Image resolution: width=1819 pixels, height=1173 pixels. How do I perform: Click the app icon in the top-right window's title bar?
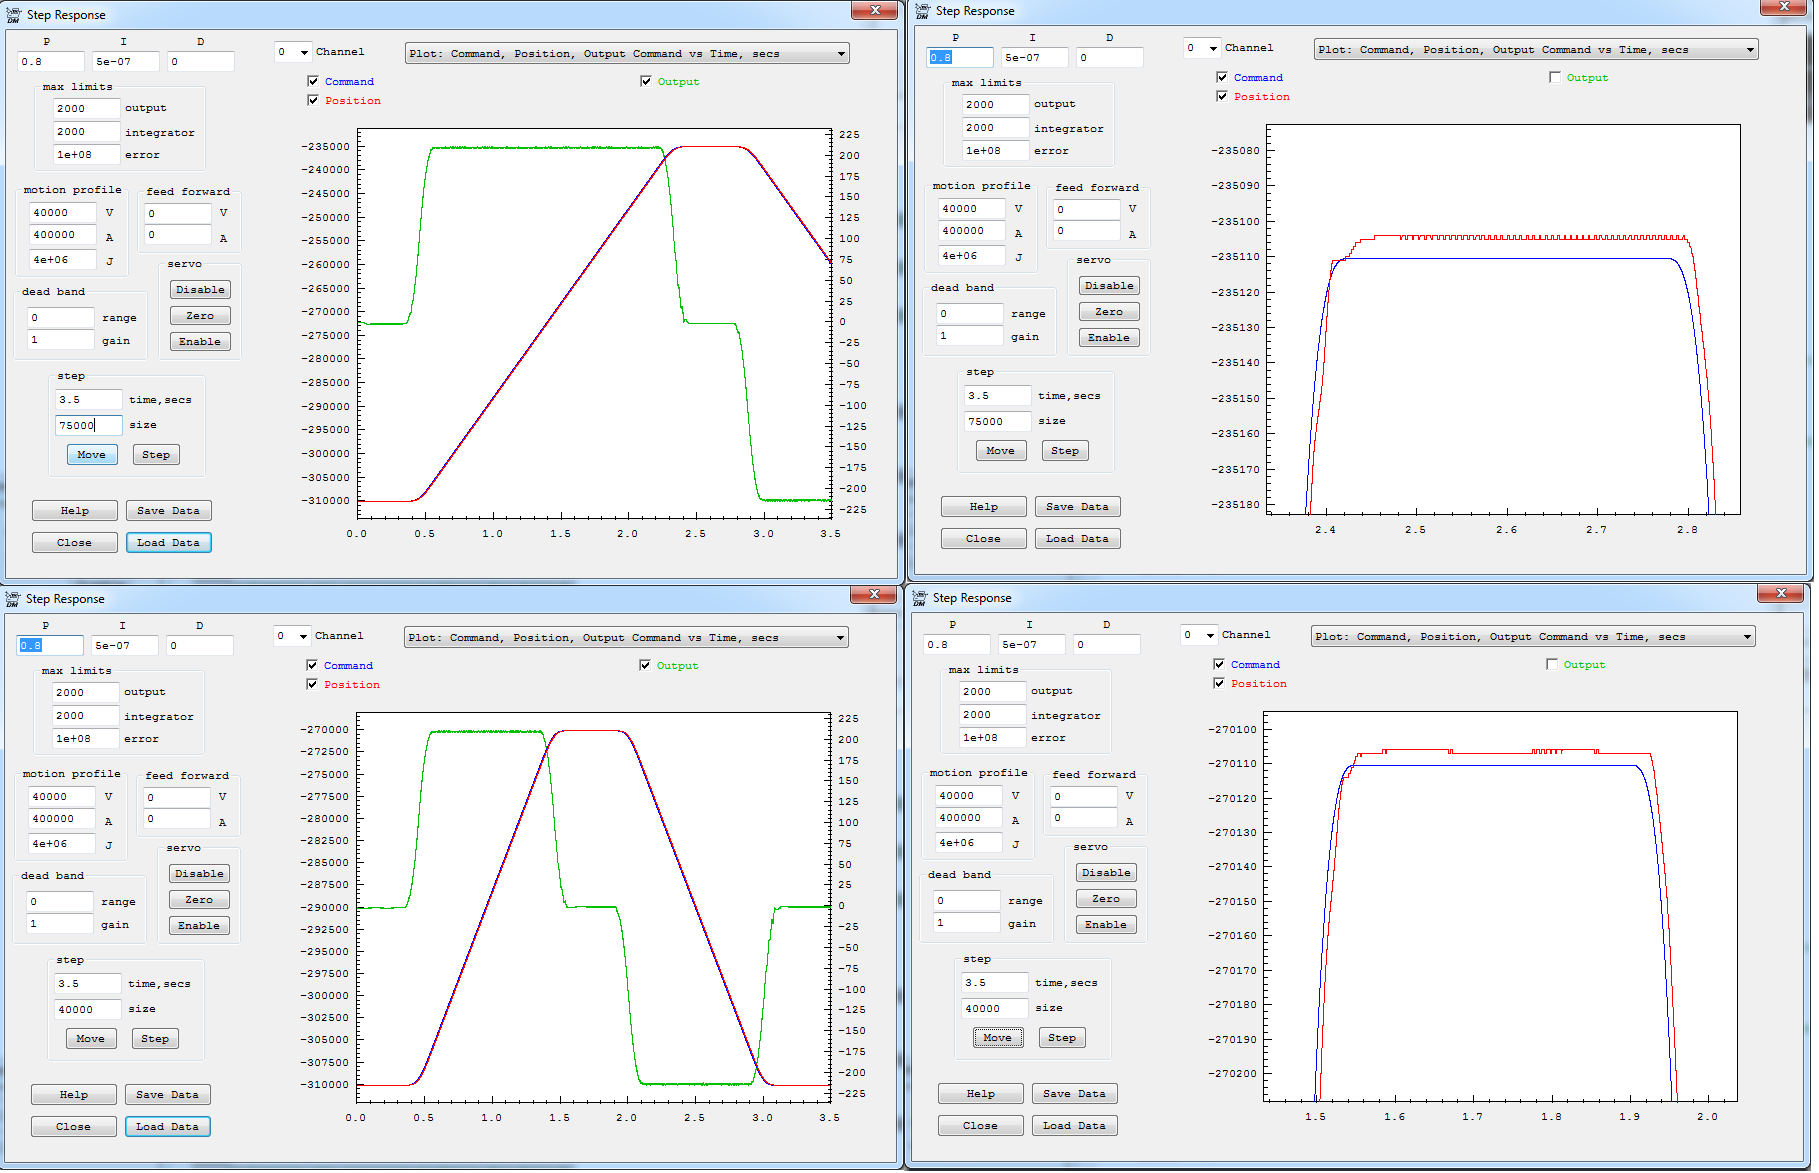[922, 11]
